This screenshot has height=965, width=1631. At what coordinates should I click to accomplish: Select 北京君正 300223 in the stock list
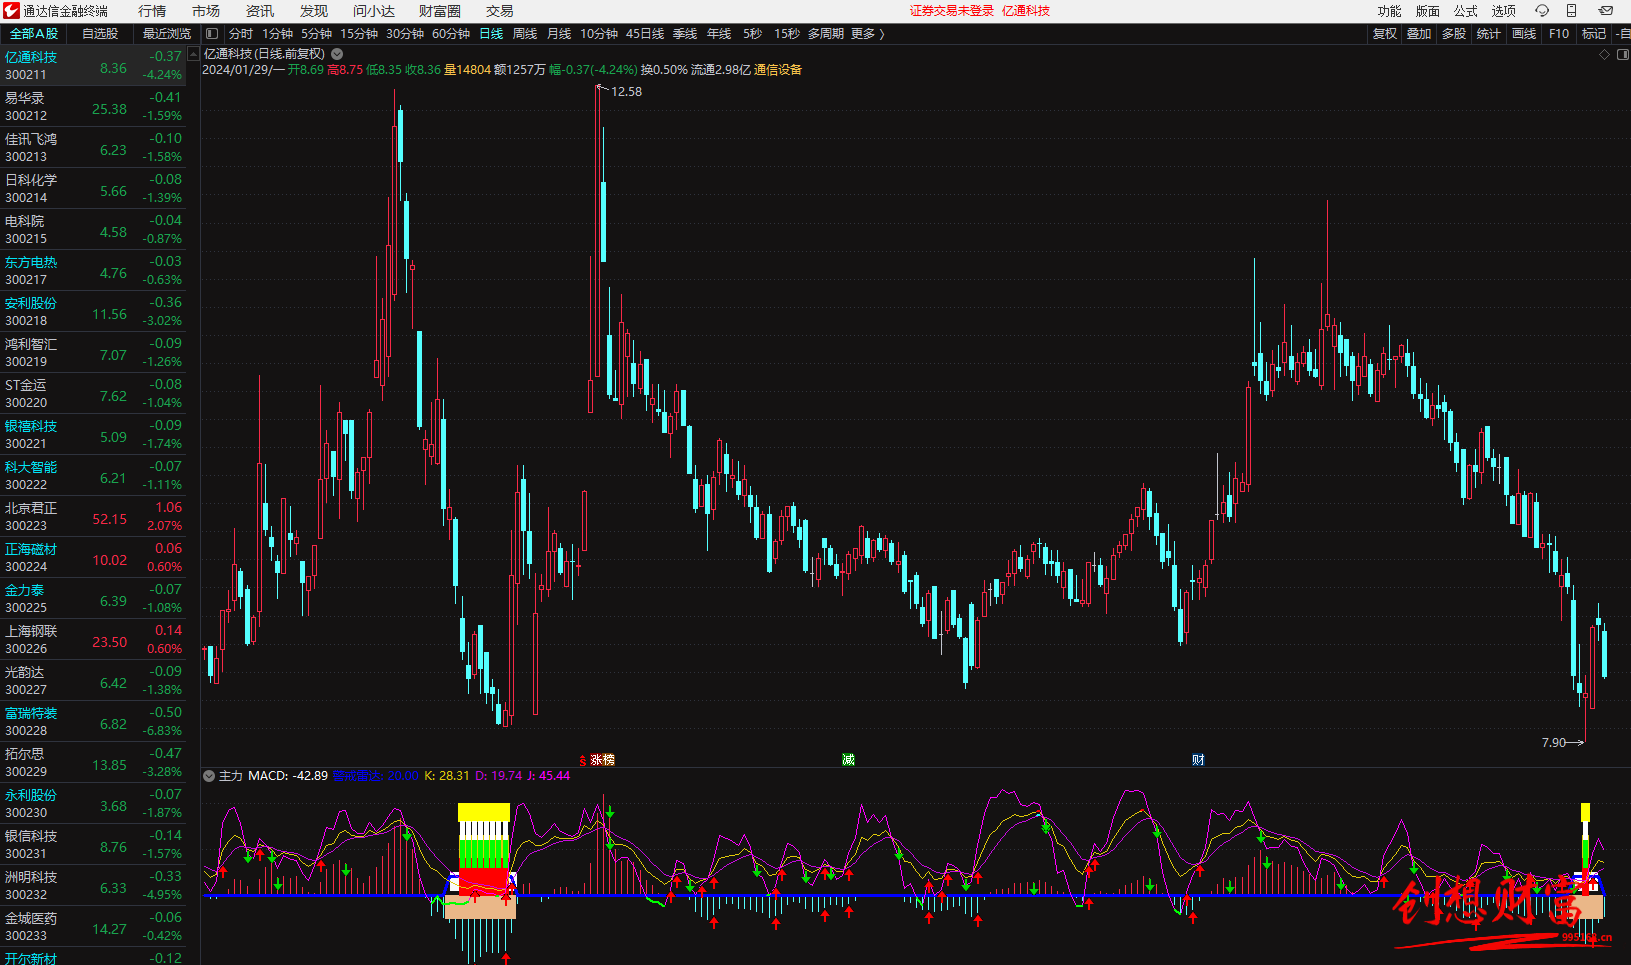point(93,517)
